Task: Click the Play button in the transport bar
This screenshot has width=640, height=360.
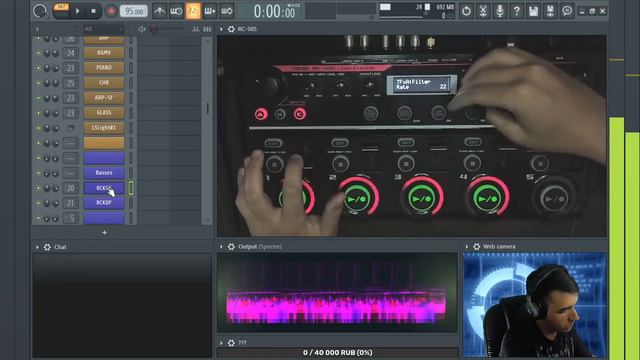Action: tap(77, 11)
